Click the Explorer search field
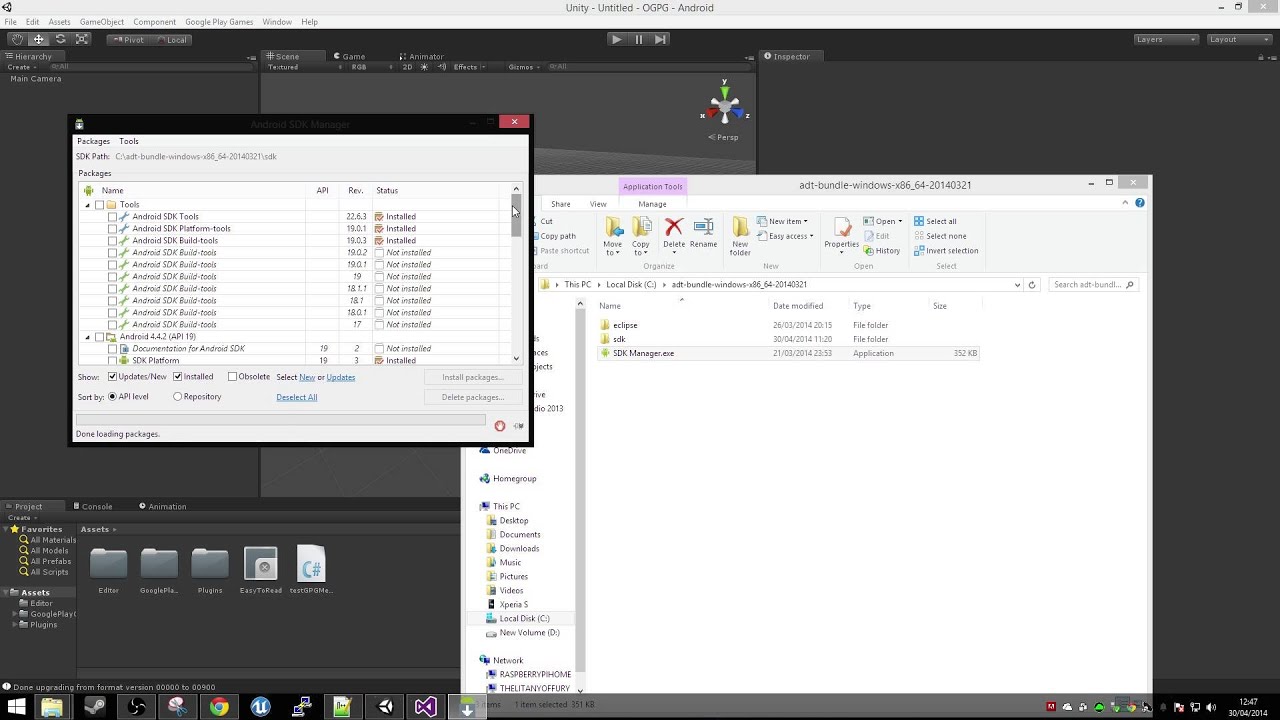Viewport: 1280px width, 720px height. click(1093, 284)
